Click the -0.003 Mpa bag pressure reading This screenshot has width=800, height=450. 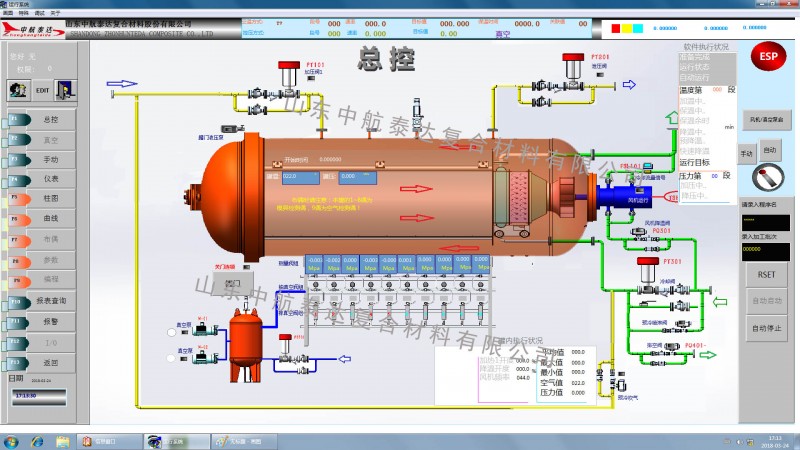coord(369,264)
